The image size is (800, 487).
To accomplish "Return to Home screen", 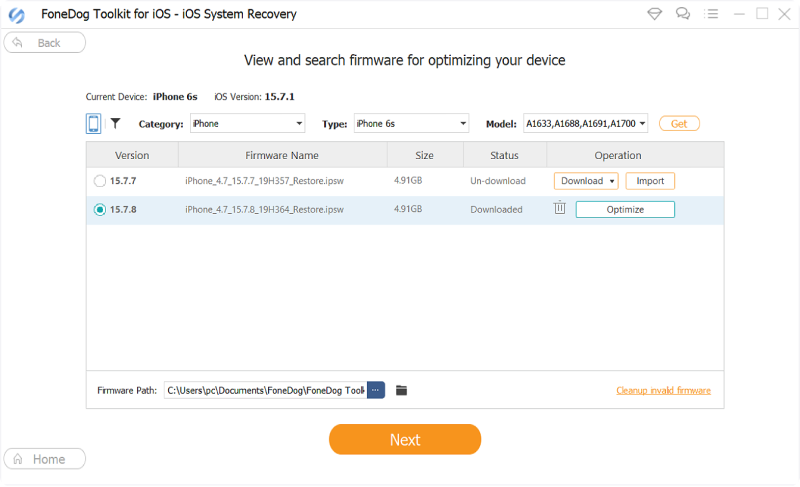I will [45, 459].
